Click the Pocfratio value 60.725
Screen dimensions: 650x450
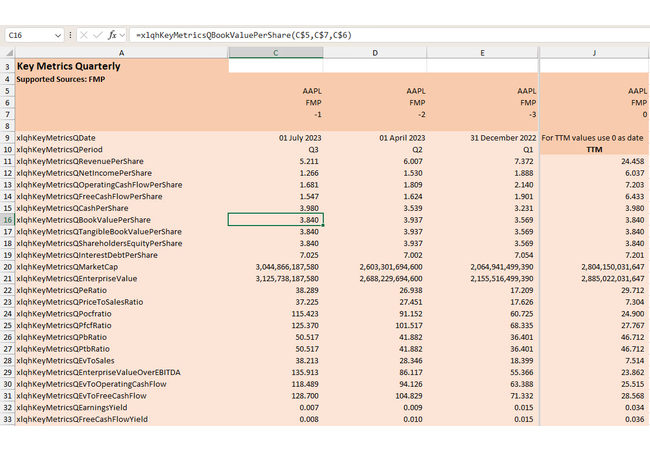click(483, 314)
